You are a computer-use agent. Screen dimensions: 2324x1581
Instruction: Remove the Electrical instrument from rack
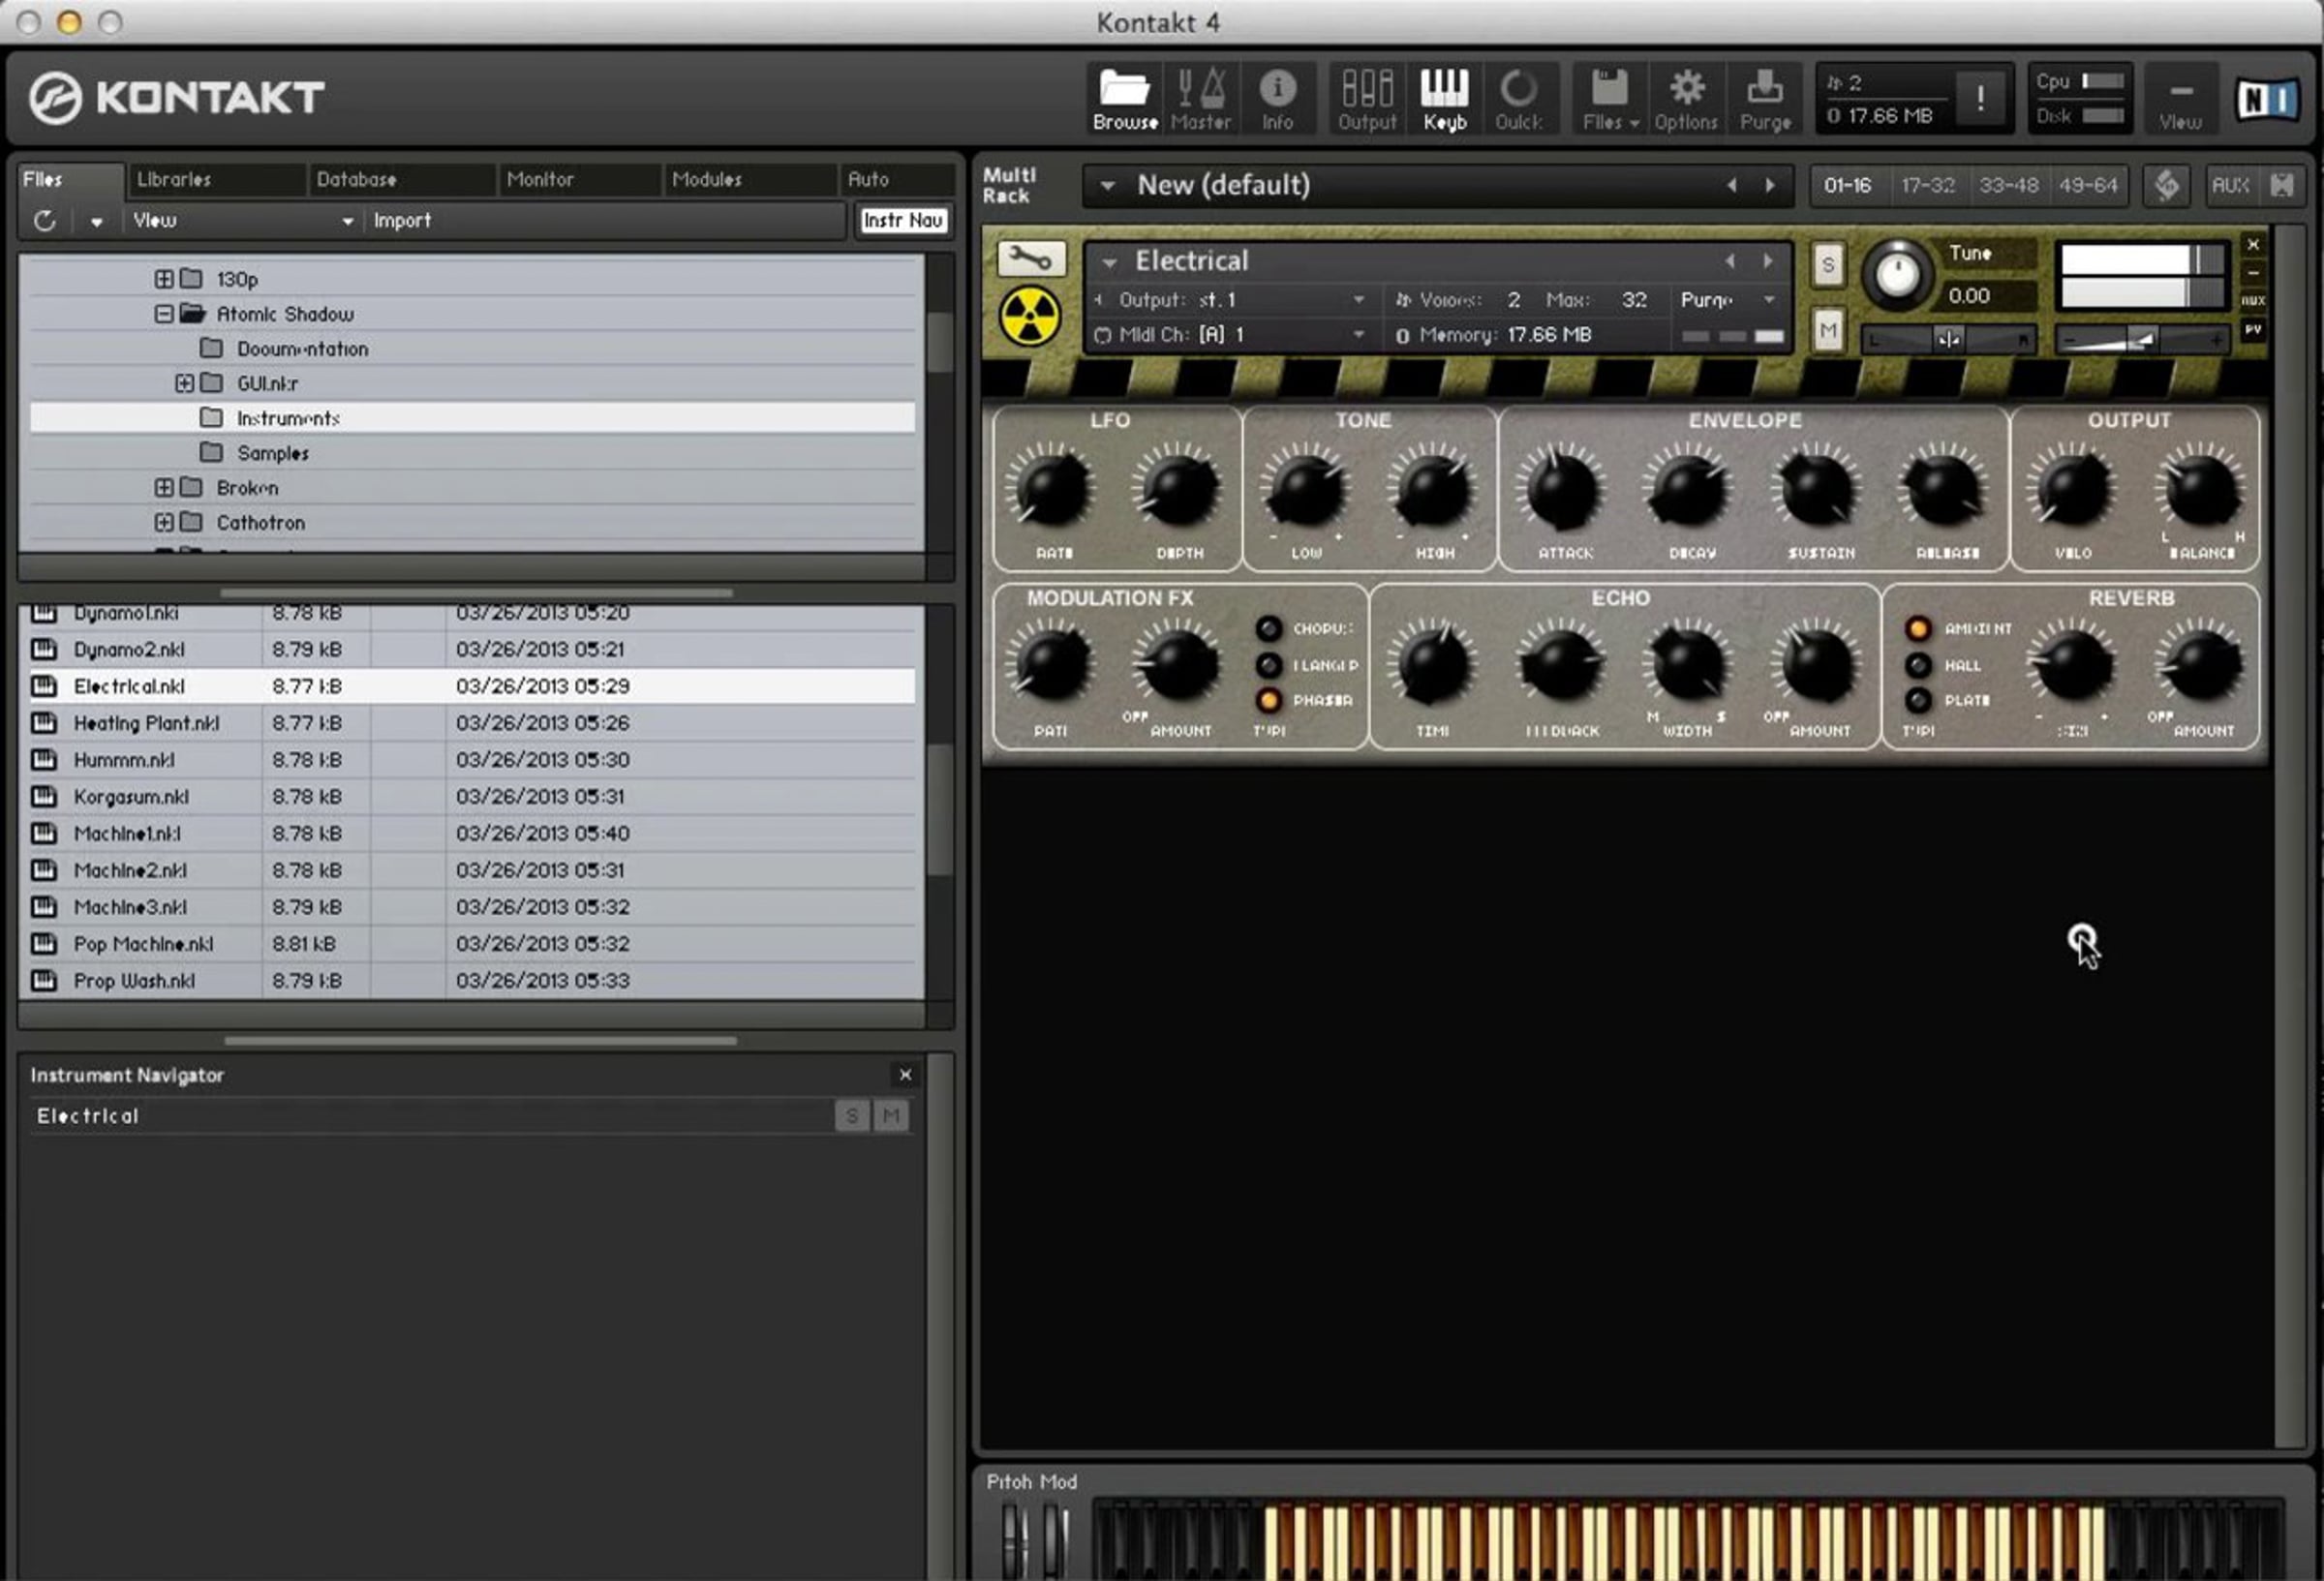(x=2253, y=244)
